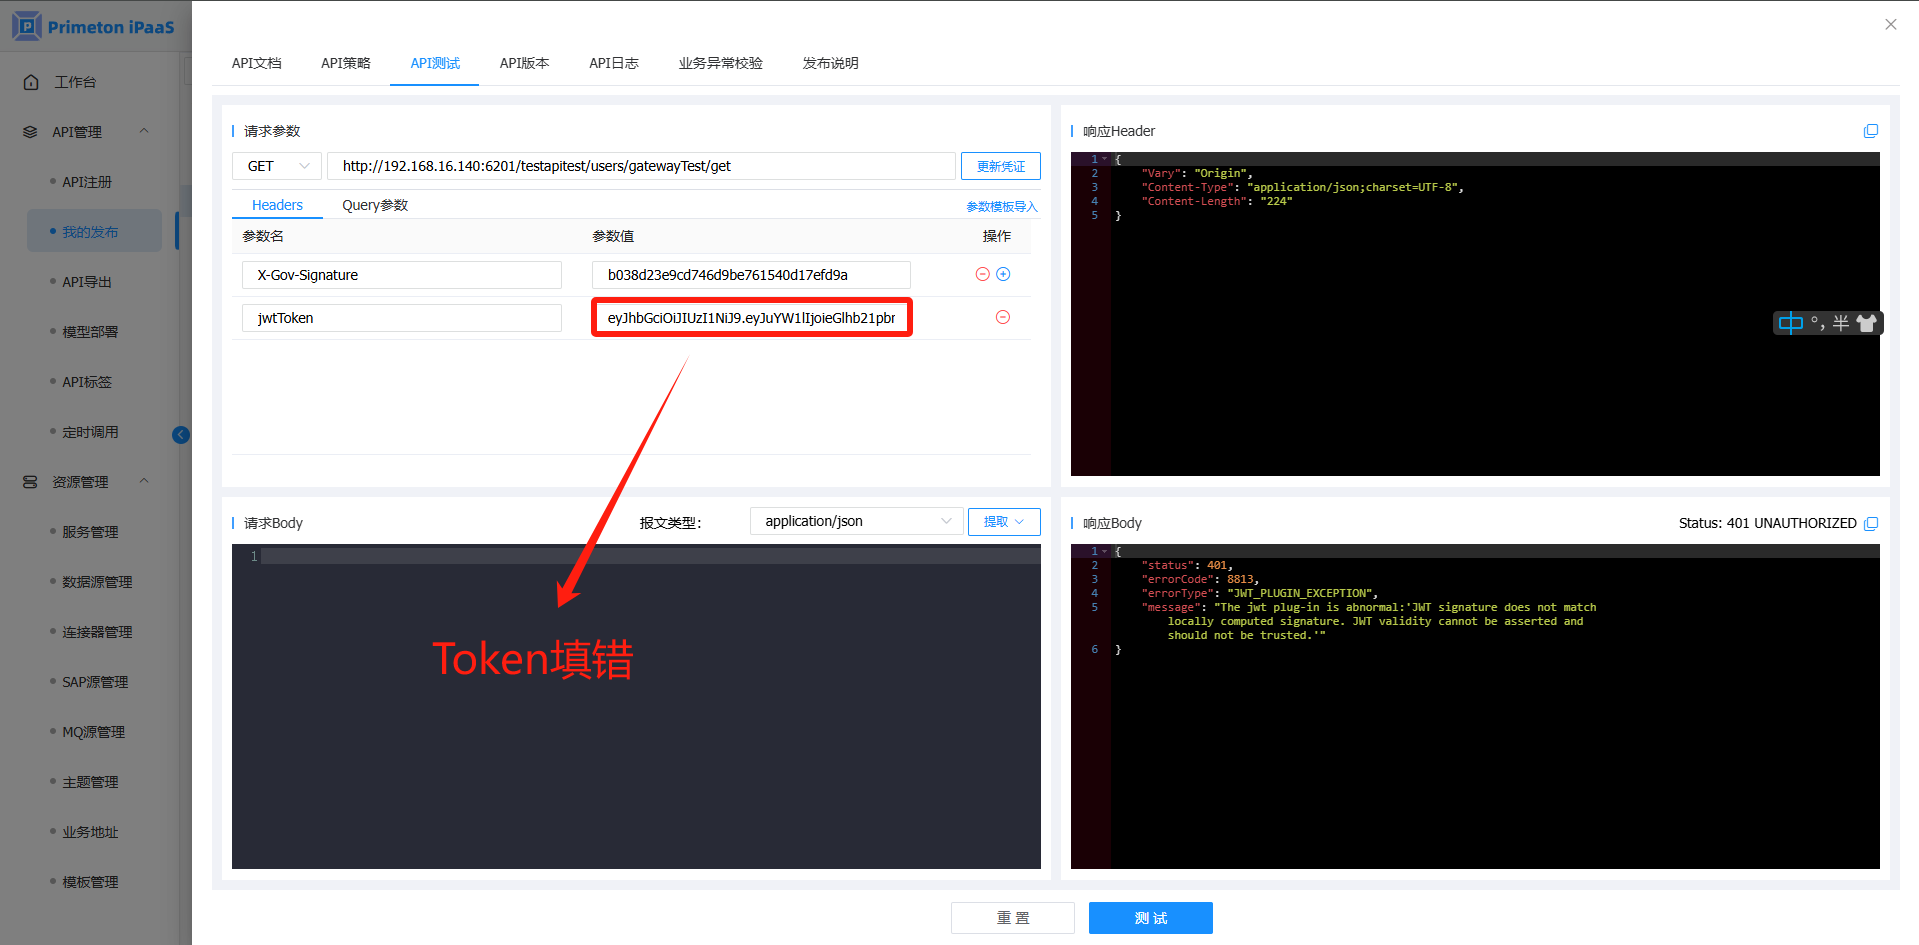Close the API test dialog
This screenshot has height=945, width=1919.
(1890, 24)
